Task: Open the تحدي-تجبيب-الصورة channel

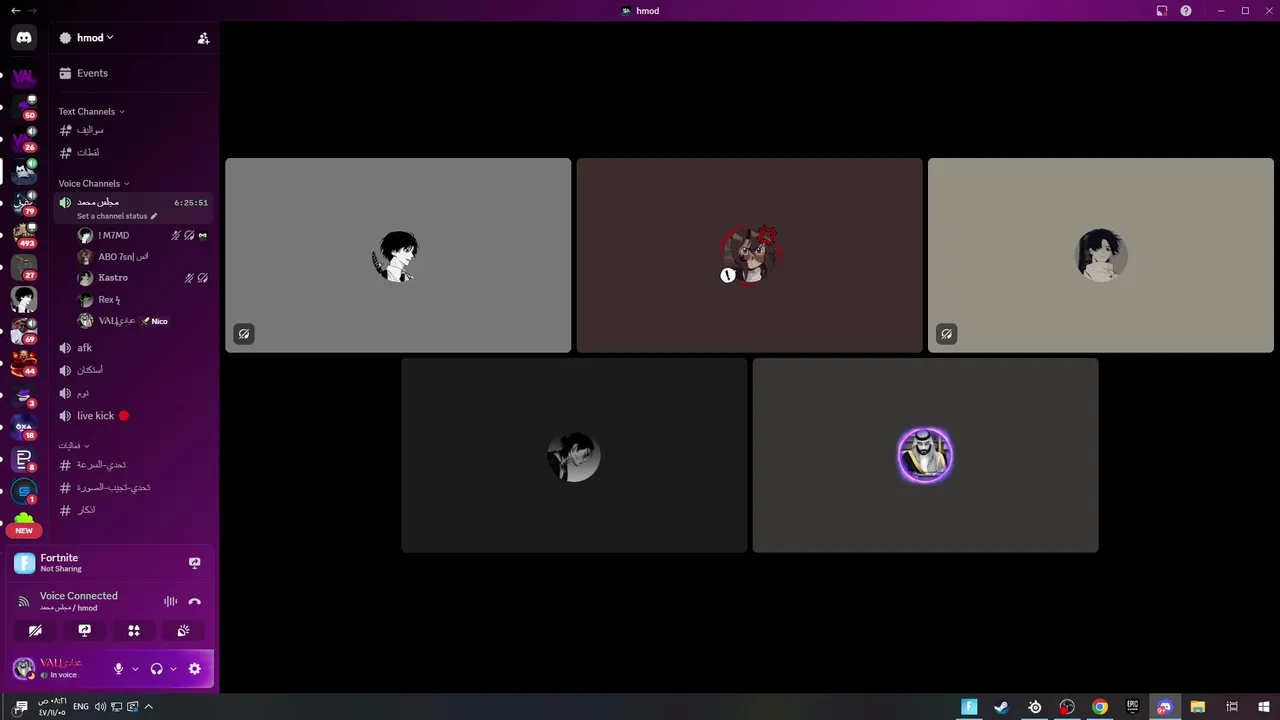Action: pyautogui.click(x=133, y=487)
